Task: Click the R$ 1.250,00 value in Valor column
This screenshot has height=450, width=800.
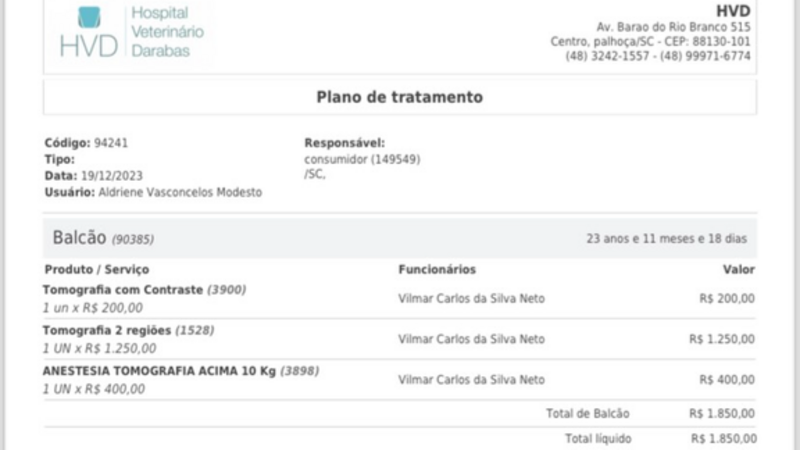Action: click(721, 339)
